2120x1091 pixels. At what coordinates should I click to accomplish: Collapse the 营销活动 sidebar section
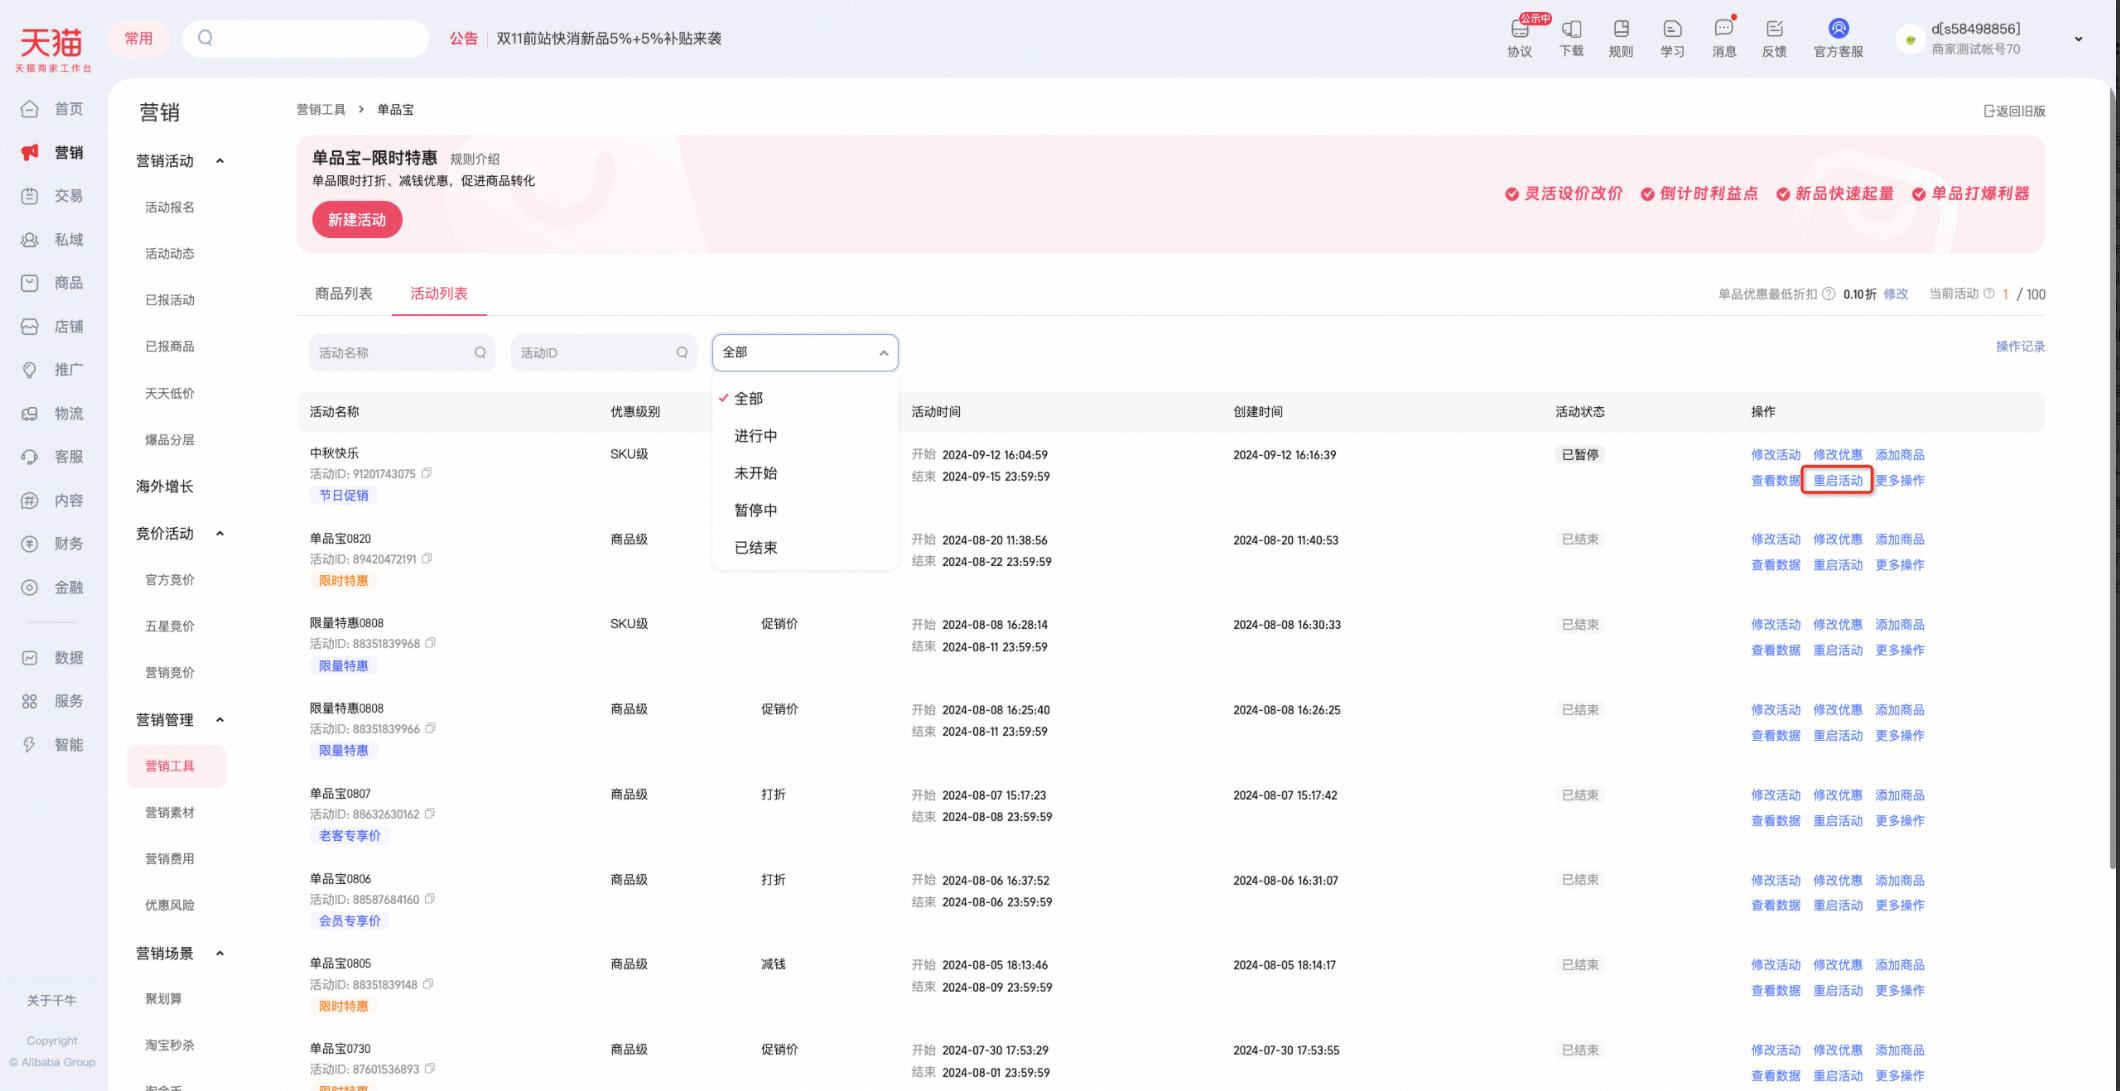point(220,161)
